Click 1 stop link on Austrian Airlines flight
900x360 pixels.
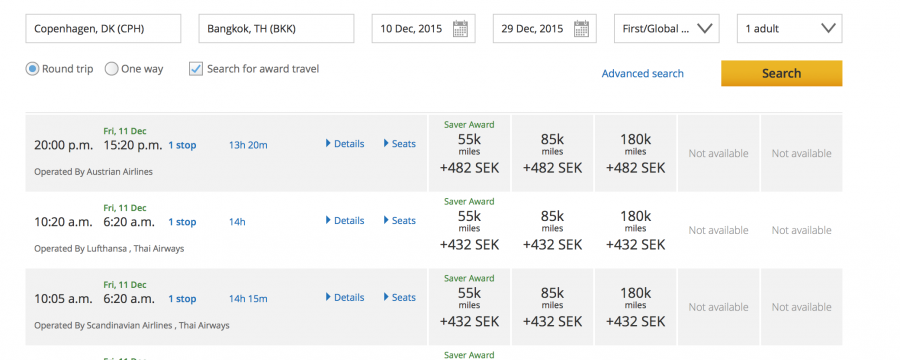coord(182,145)
